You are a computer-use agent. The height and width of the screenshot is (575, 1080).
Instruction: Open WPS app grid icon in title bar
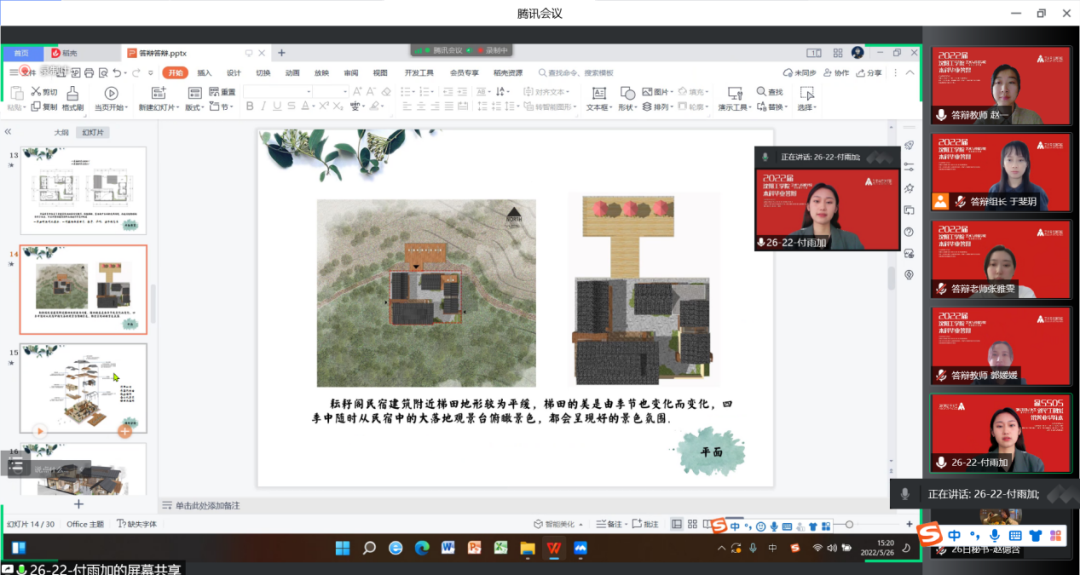tap(838, 53)
